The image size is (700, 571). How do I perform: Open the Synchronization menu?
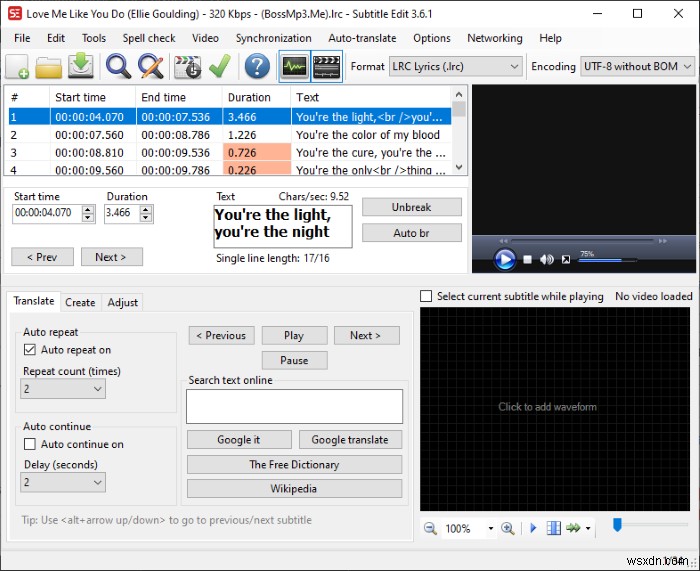click(x=274, y=38)
